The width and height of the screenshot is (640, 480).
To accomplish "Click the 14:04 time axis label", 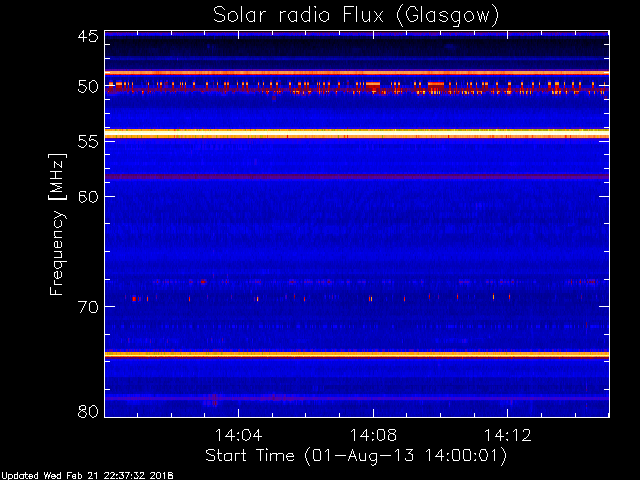I will click(x=238, y=435).
